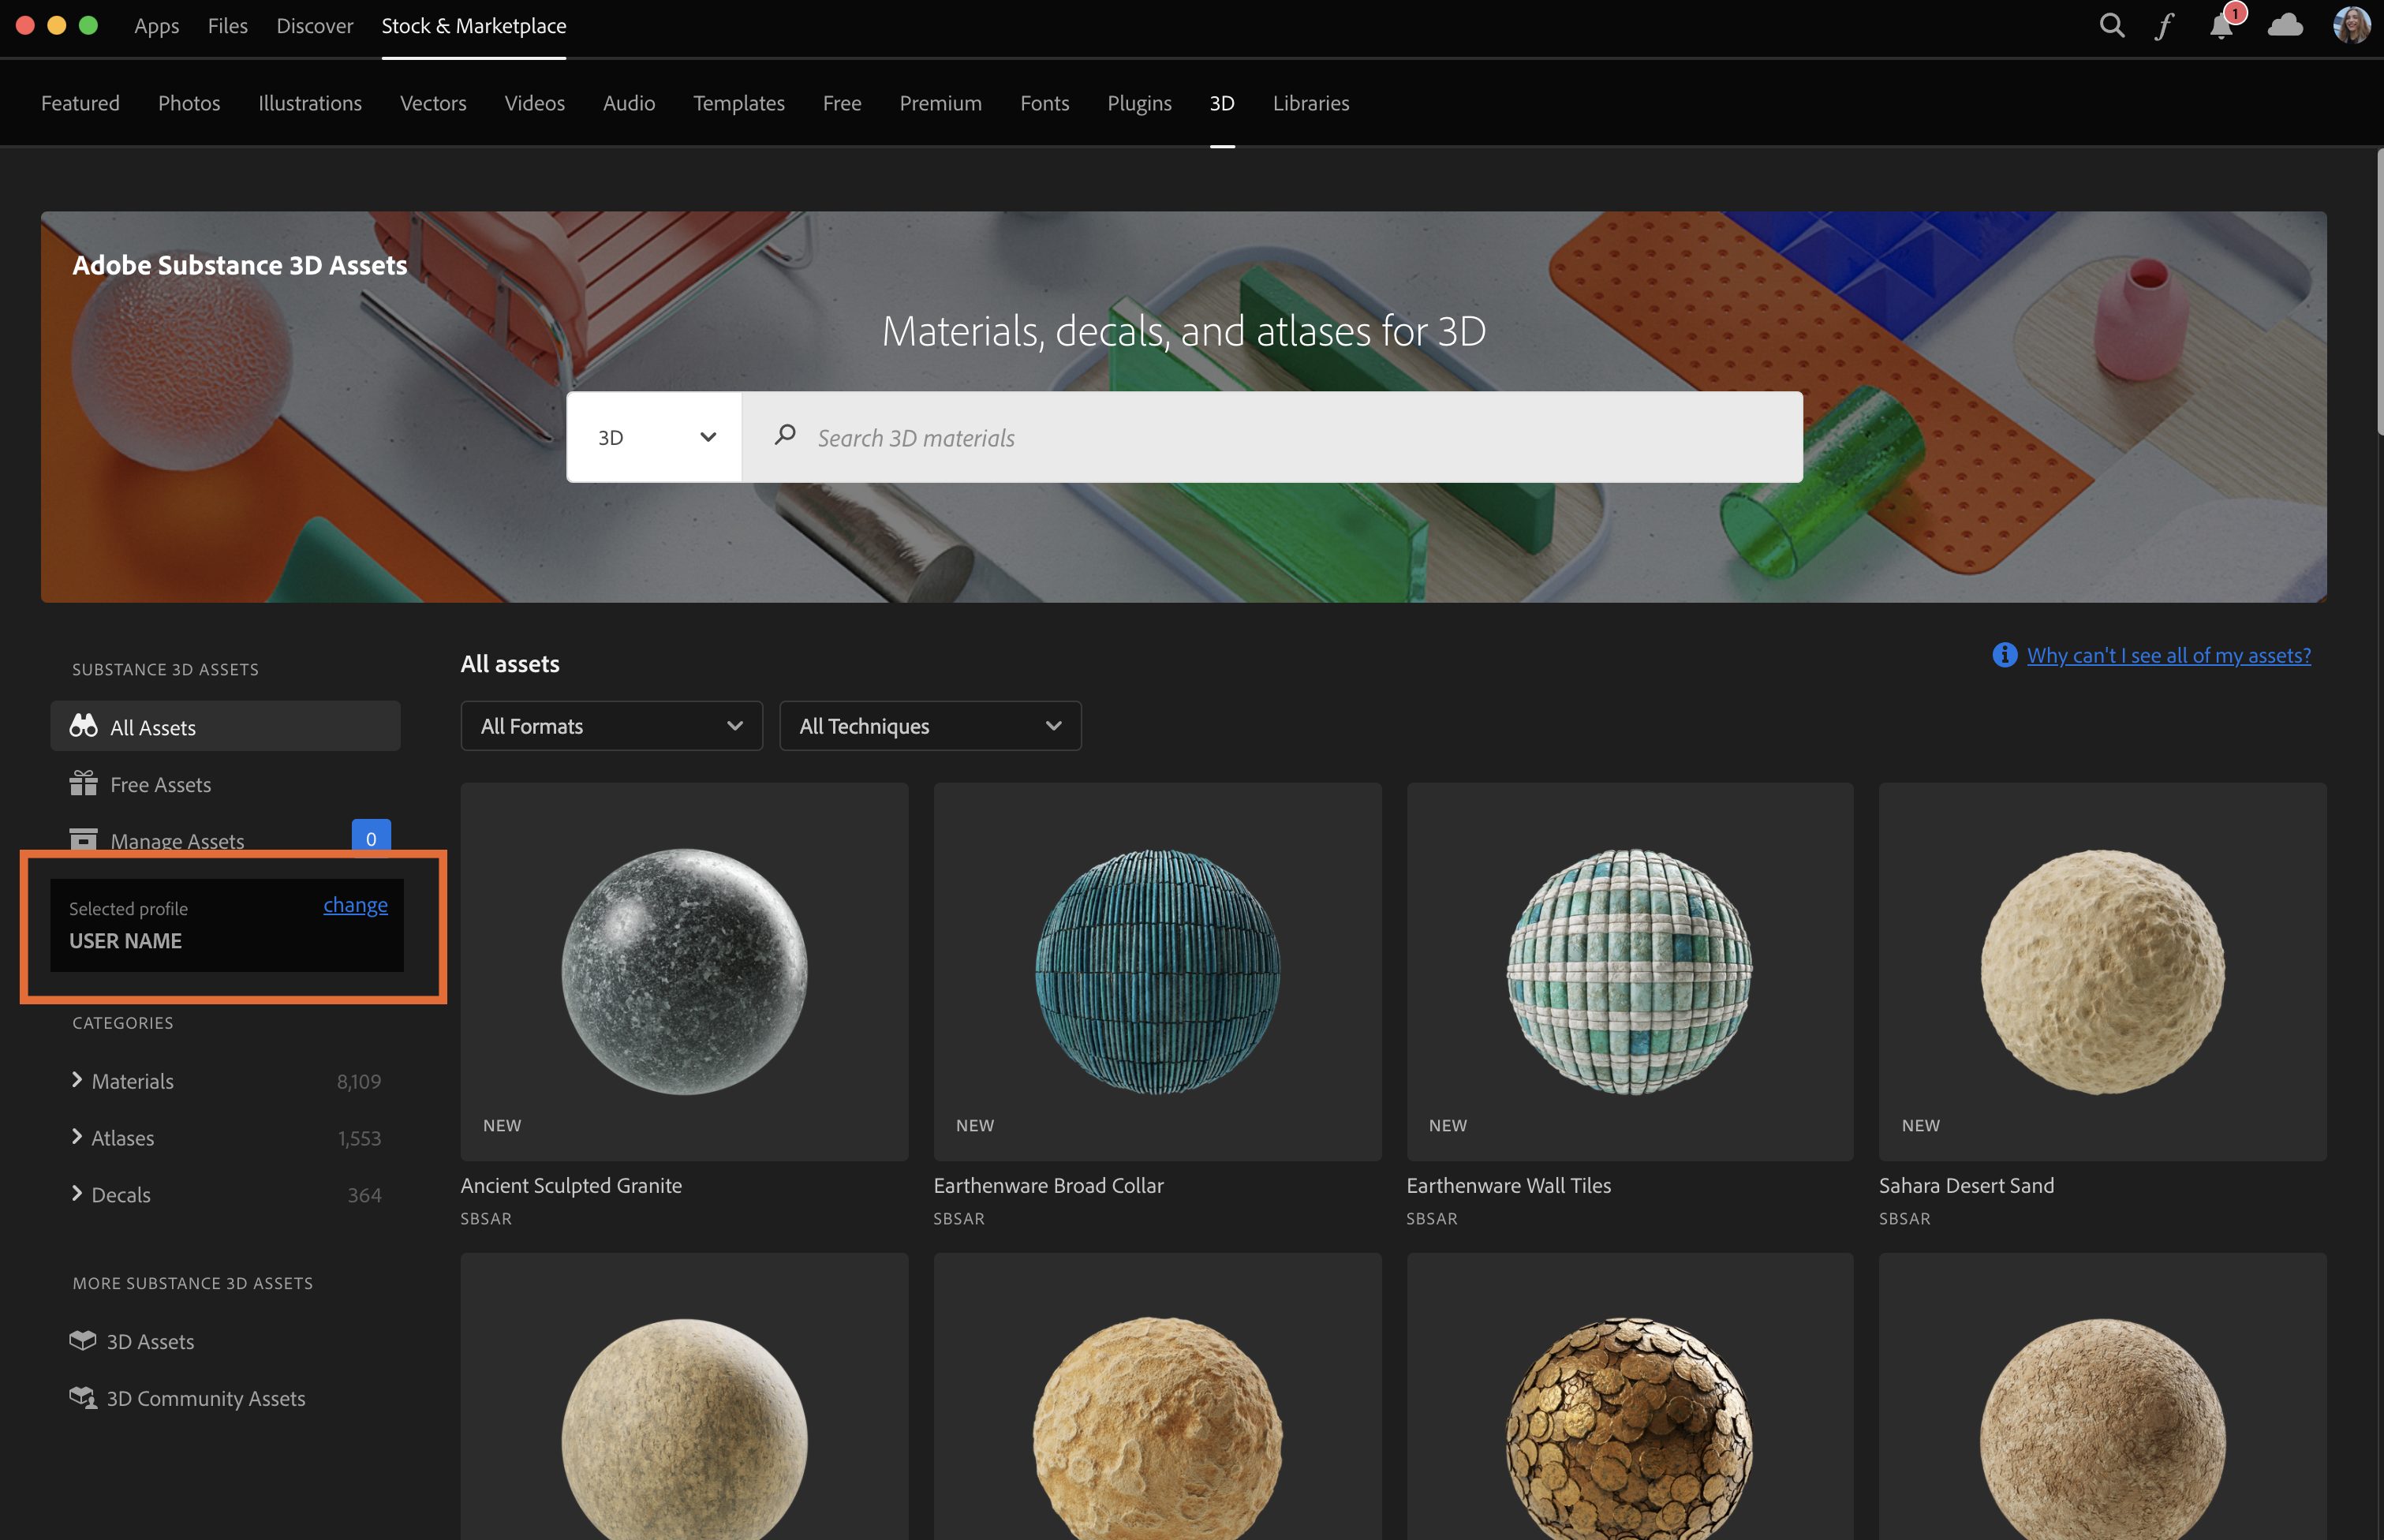This screenshot has height=1540, width=2384.
Task: Open the 3D search type dropdown
Action: pos(655,437)
